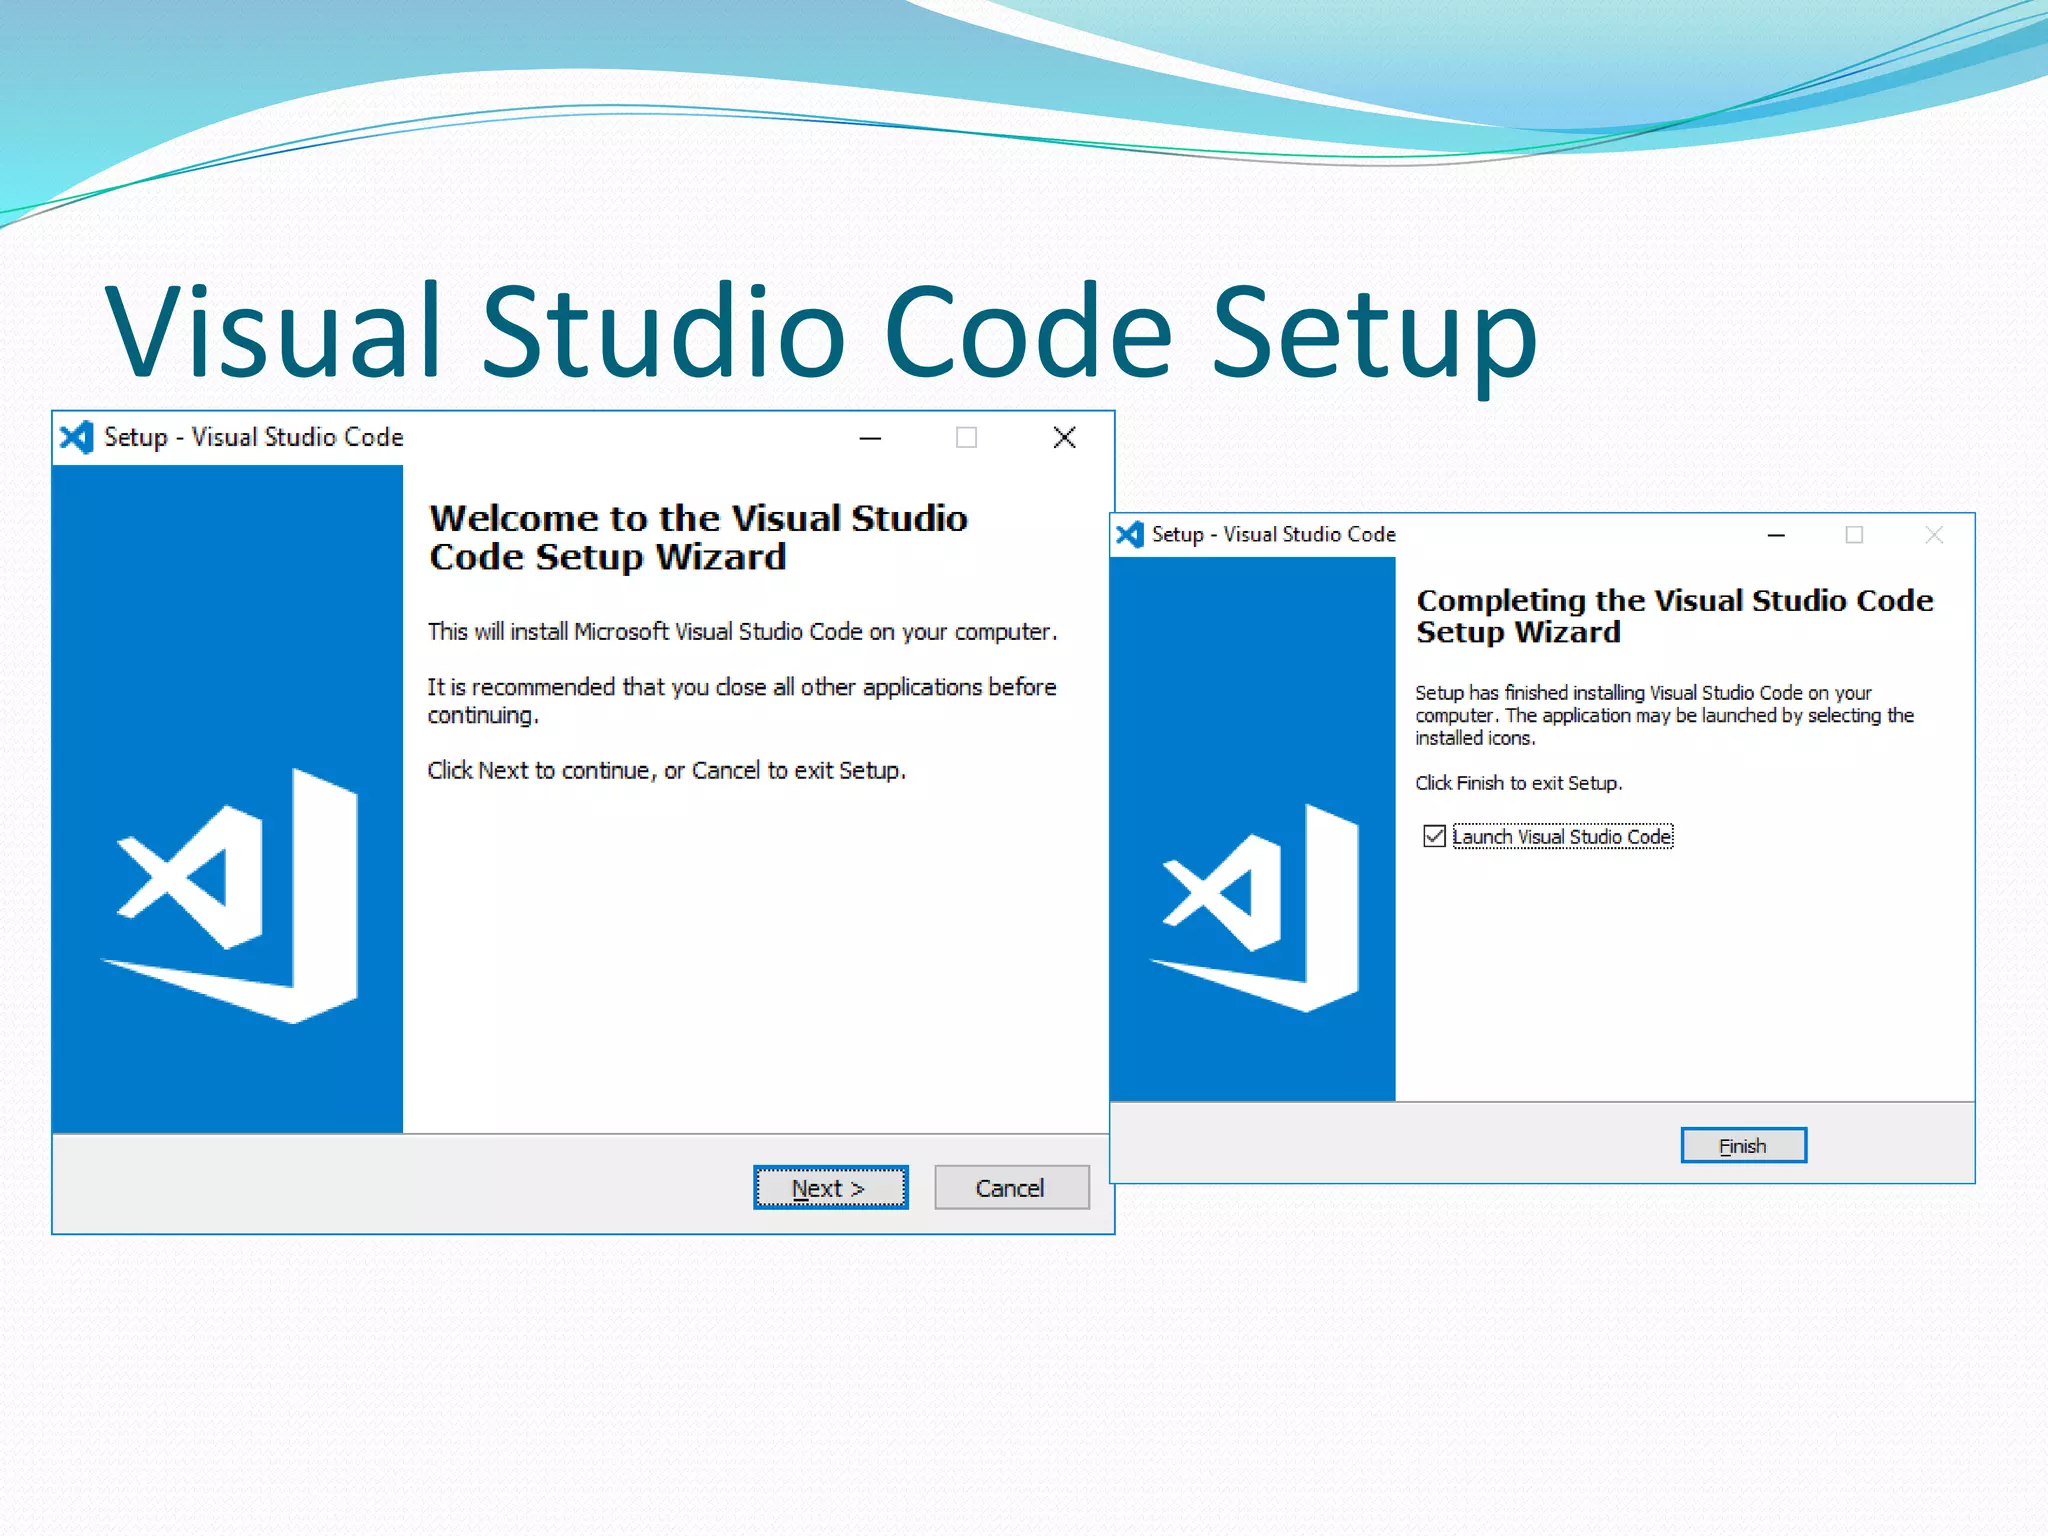2048x1536 pixels.
Task: Click large VS Code logo in Completing window
Action: pyautogui.click(x=1255, y=908)
